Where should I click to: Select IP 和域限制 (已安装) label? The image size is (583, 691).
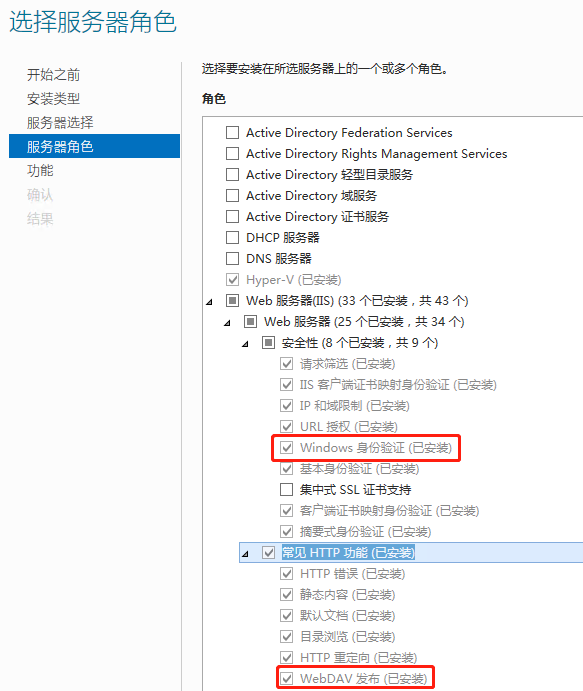click(354, 405)
